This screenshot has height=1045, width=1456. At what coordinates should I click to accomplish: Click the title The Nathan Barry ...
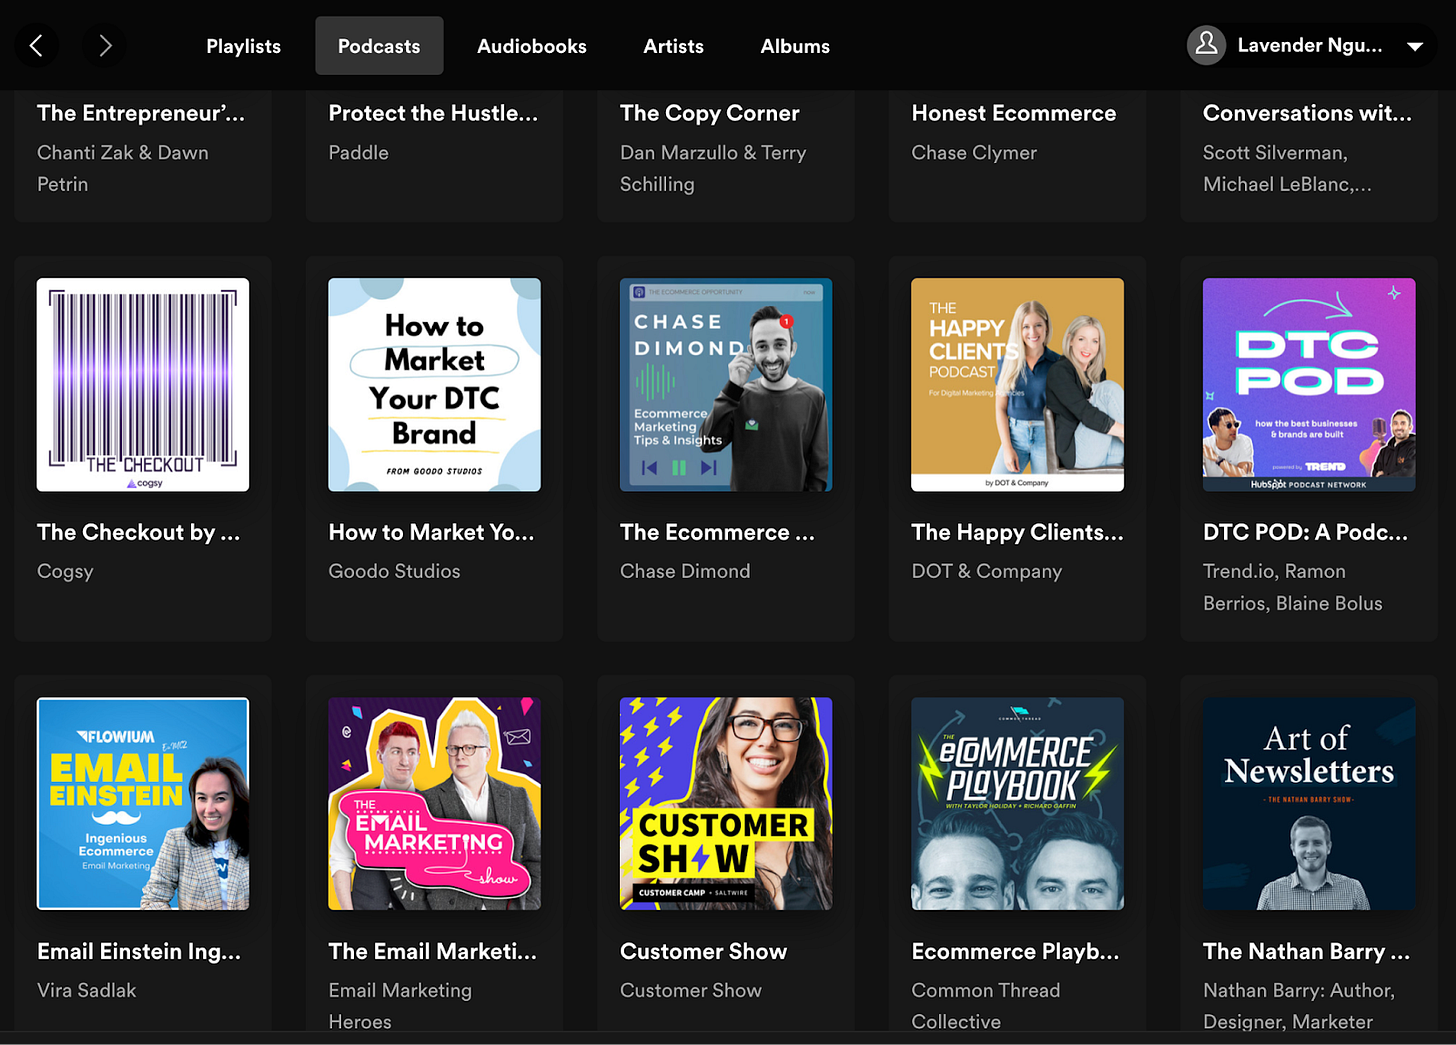[1306, 951]
